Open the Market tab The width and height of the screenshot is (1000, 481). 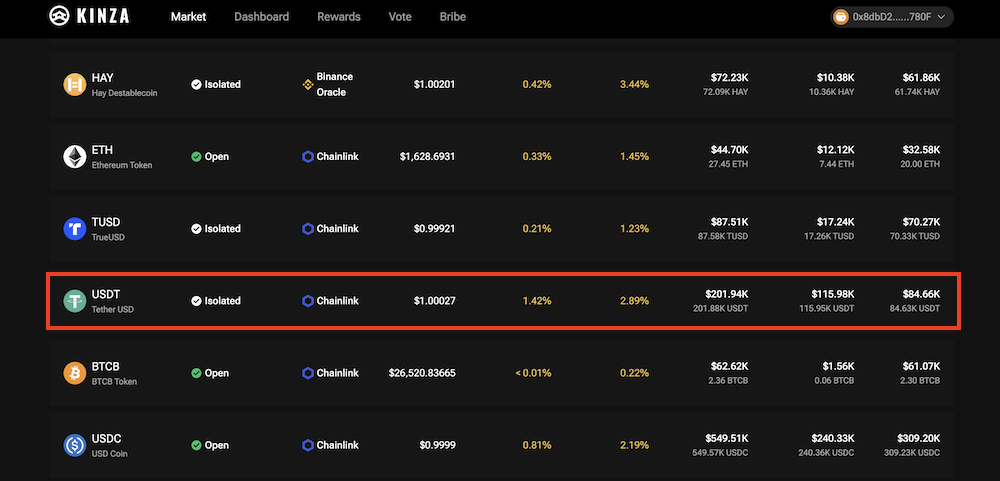[188, 17]
